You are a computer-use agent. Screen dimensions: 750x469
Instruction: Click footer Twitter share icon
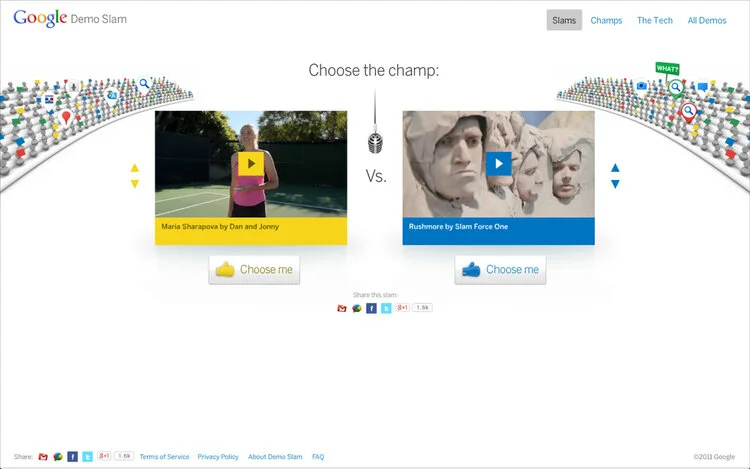click(88, 457)
